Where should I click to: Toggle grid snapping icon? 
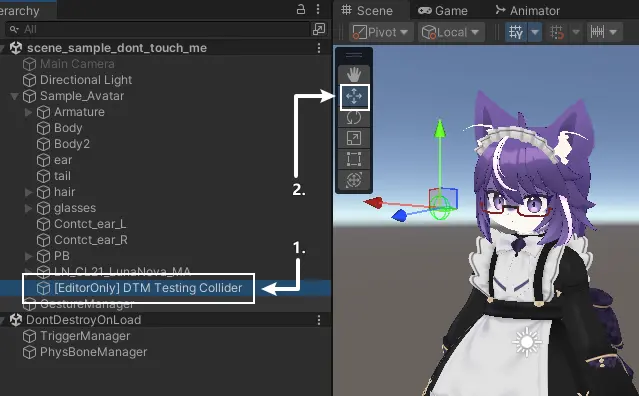pyautogui.click(x=557, y=32)
